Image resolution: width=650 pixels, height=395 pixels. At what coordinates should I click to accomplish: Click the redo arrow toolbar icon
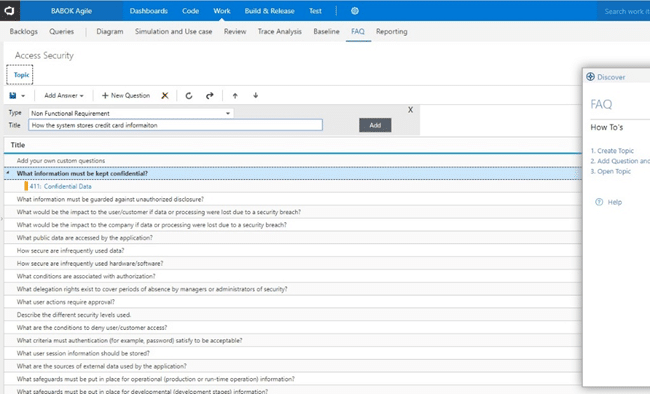point(210,96)
